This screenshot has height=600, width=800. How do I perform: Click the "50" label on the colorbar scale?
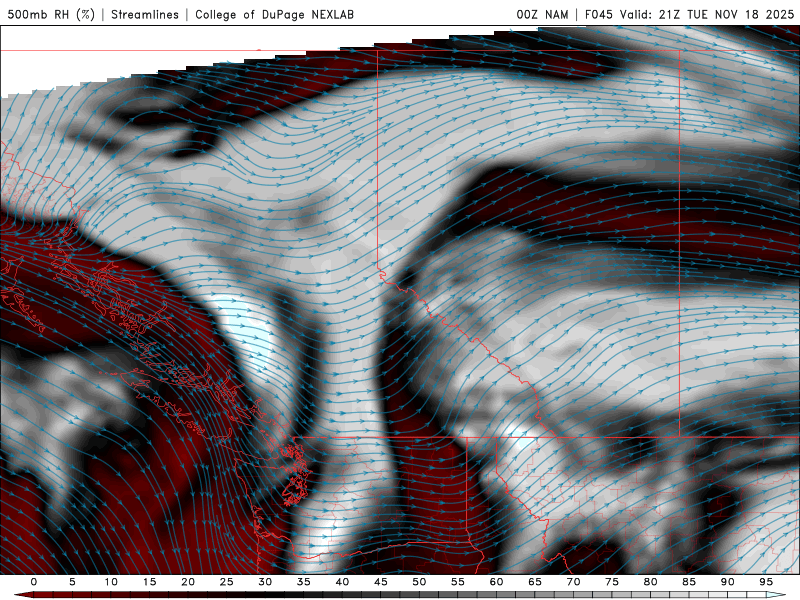(x=419, y=582)
